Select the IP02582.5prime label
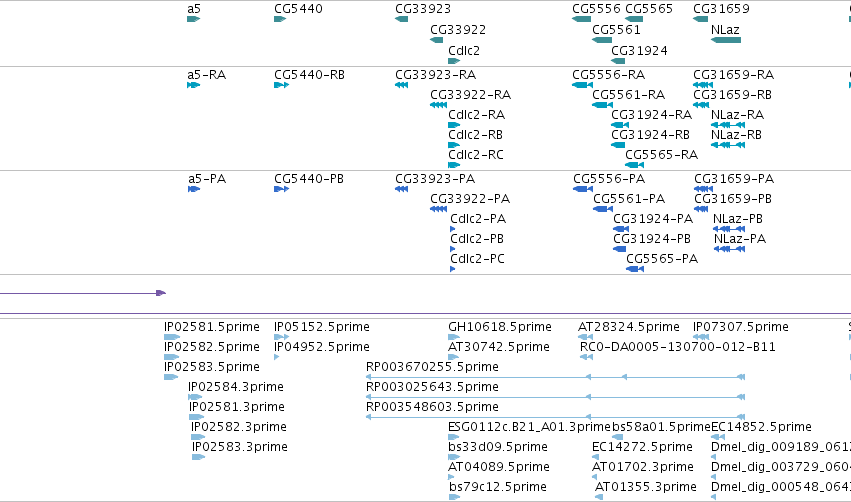The image size is (851, 502). [x=212, y=346]
